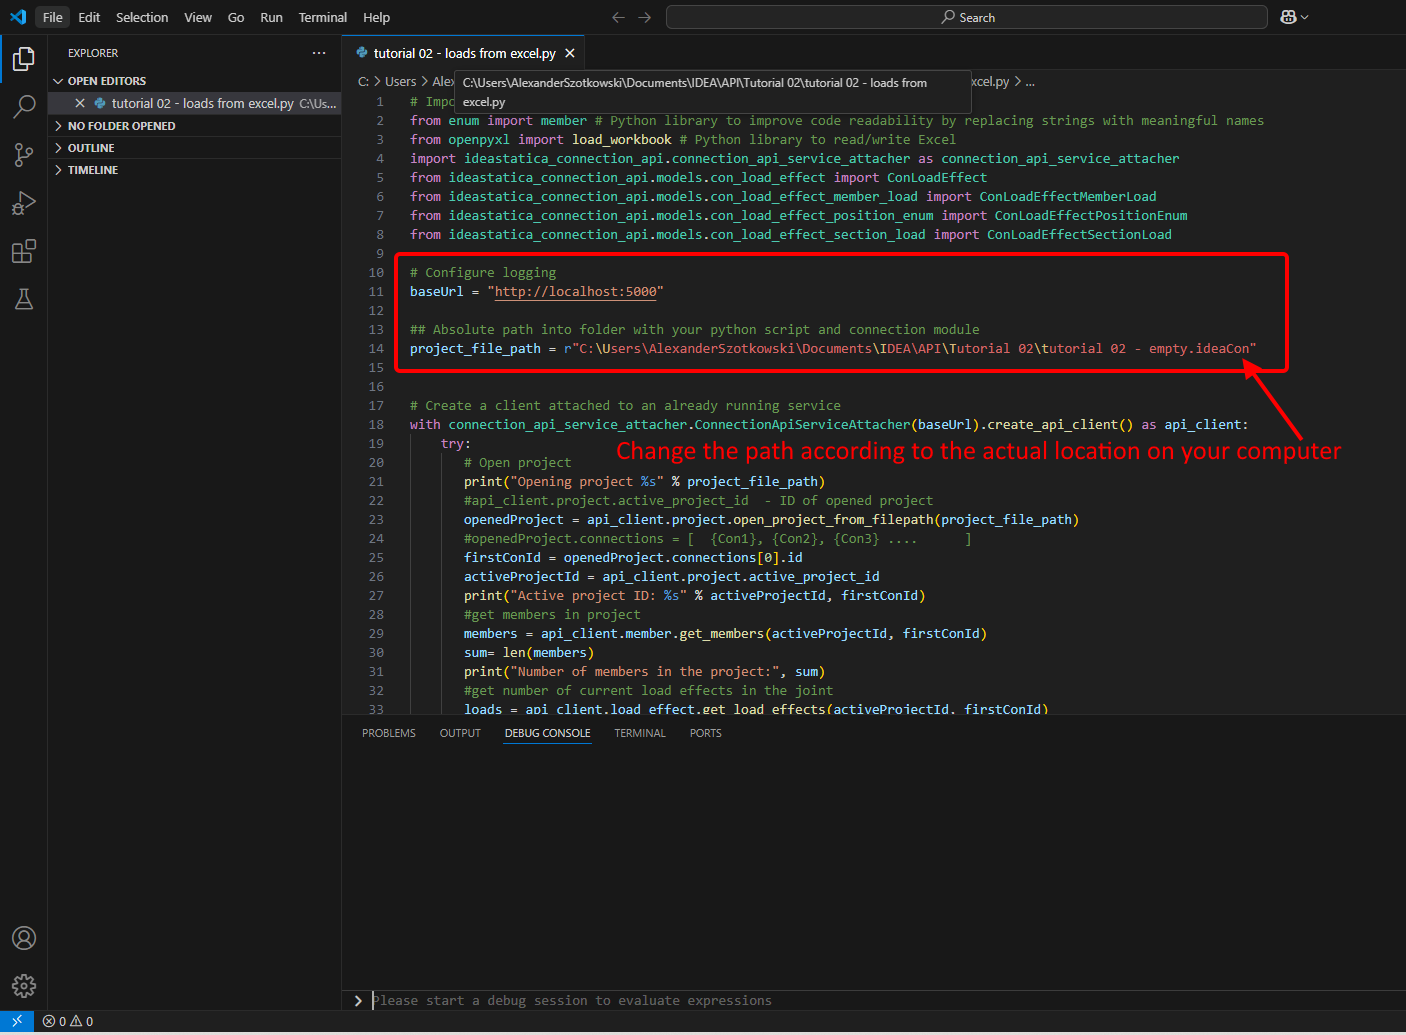Open the Extensions view
Screen dimensions: 1406x1035
coord(23,251)
